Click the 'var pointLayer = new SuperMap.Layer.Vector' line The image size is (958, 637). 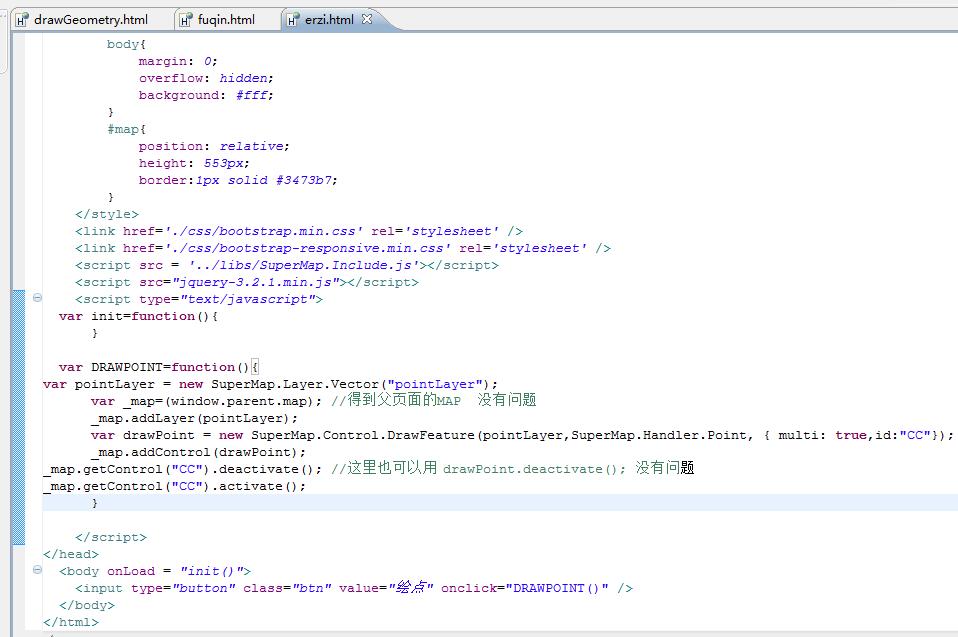tap(270, 384)
